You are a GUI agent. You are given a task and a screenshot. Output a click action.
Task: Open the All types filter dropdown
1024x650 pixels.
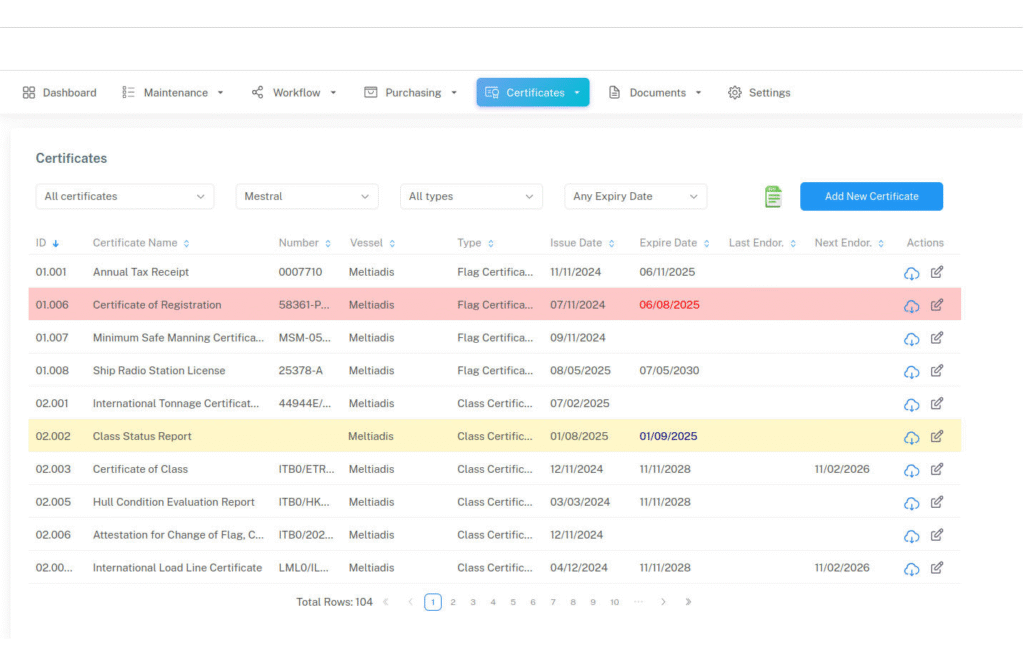coord(471,197)
